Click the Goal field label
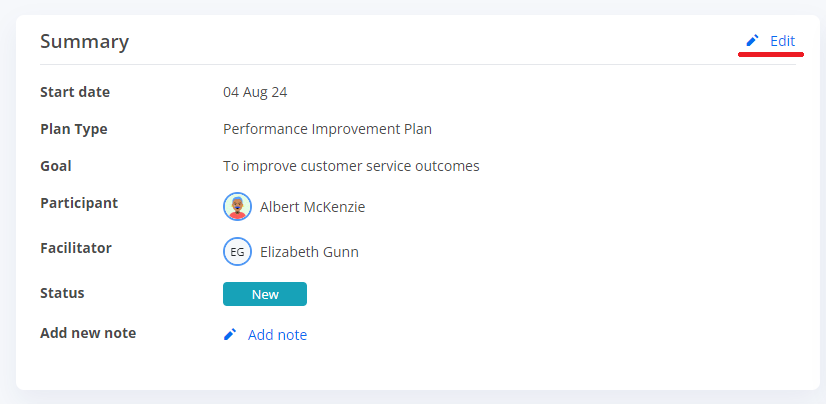826x404 pixels. pyautogui.click(x=56, y=166)
